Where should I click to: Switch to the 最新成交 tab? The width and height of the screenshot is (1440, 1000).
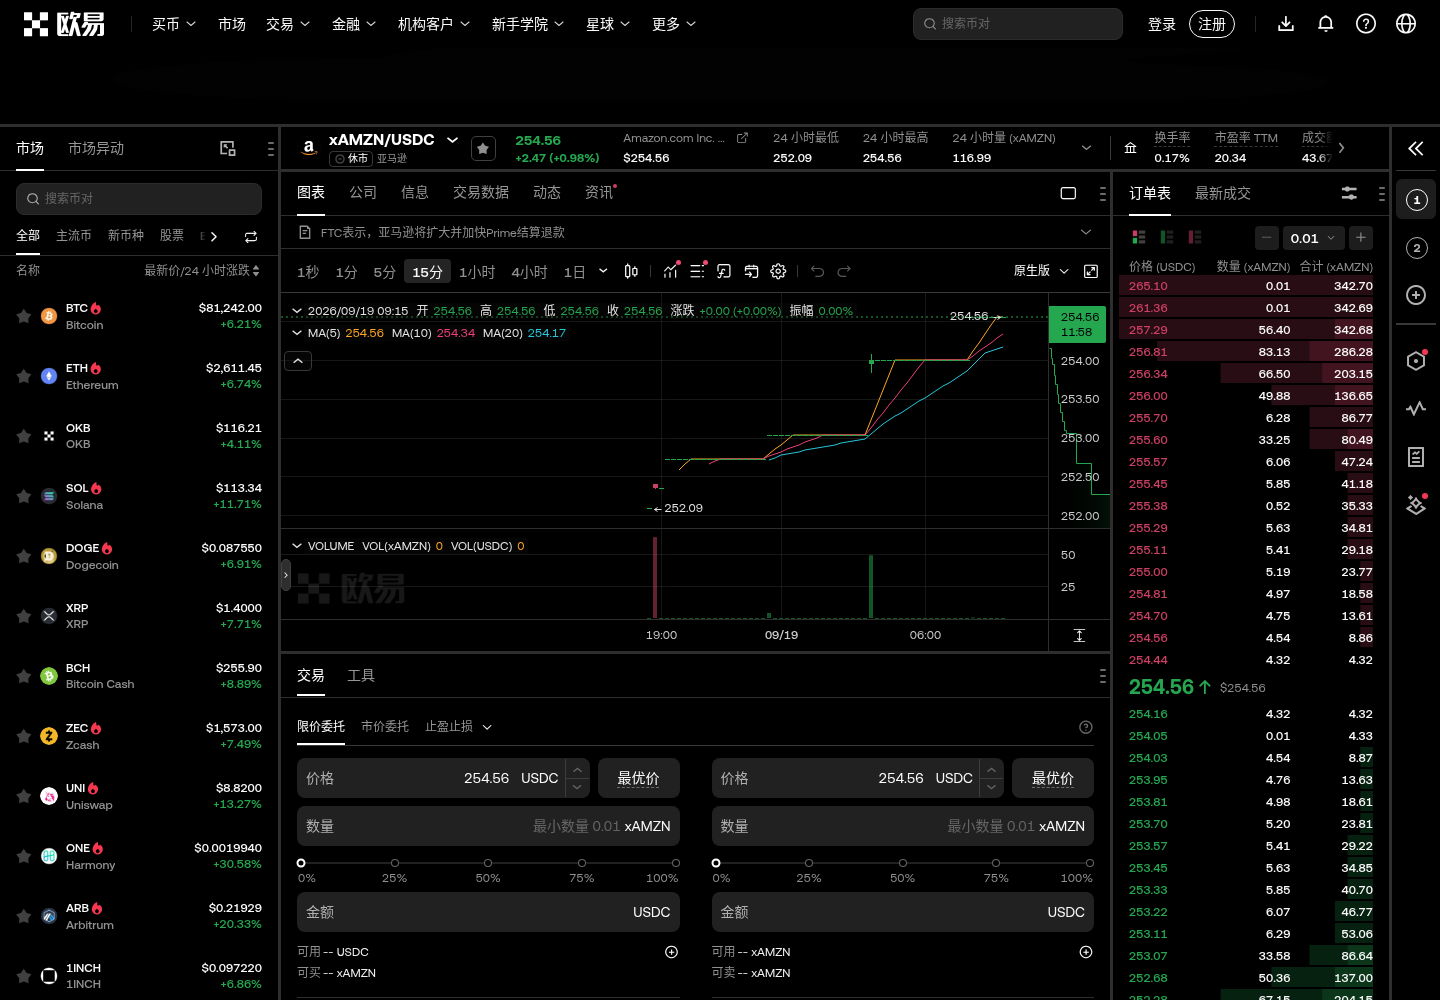[1223, 193]
